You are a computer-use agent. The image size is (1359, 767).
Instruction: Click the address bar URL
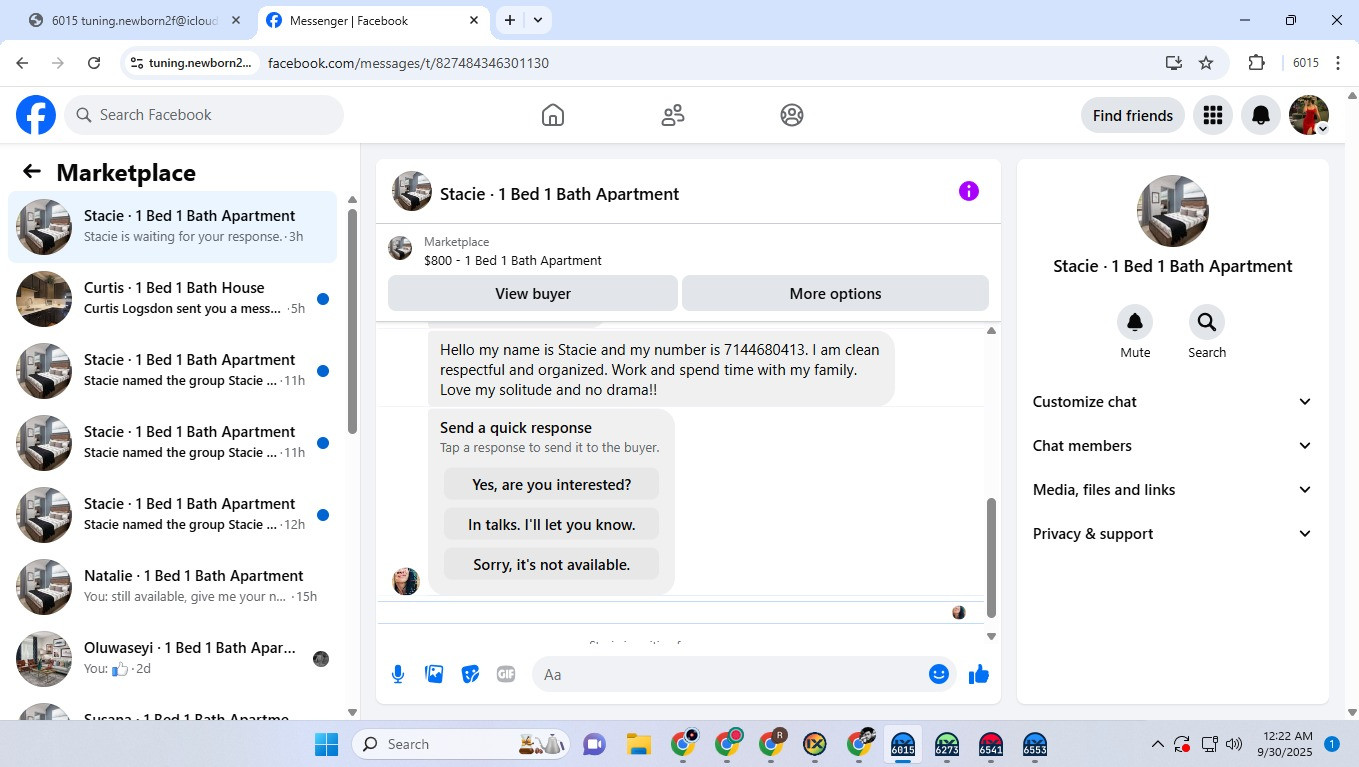pos(408,63)
